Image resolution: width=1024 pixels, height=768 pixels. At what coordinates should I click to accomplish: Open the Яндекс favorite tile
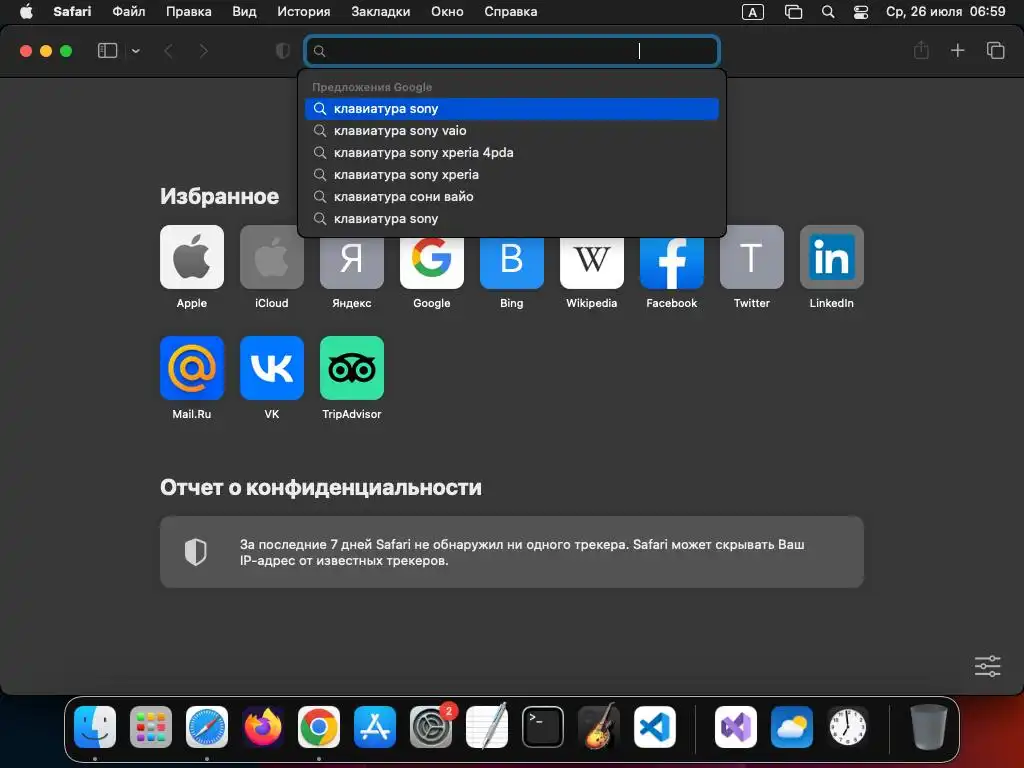pos(352,264)
